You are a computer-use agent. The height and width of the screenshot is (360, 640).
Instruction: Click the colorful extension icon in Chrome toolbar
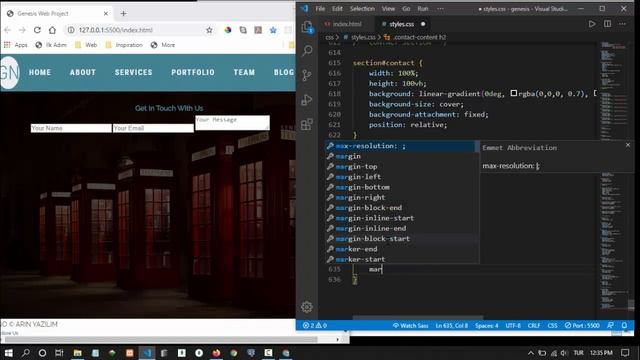pos(228,30)
